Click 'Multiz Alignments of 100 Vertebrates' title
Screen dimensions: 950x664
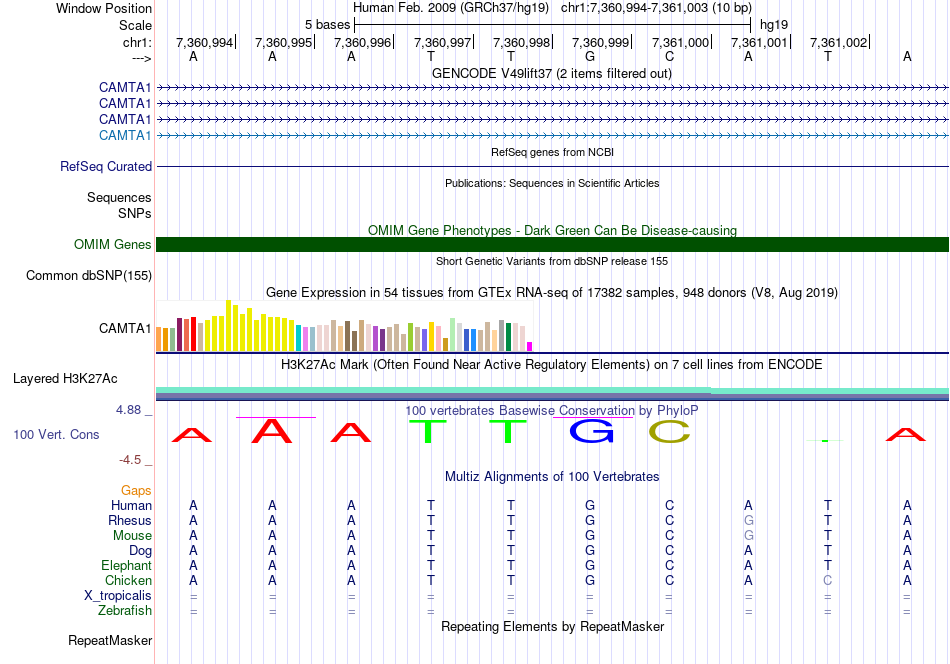[x=552, y=476]
